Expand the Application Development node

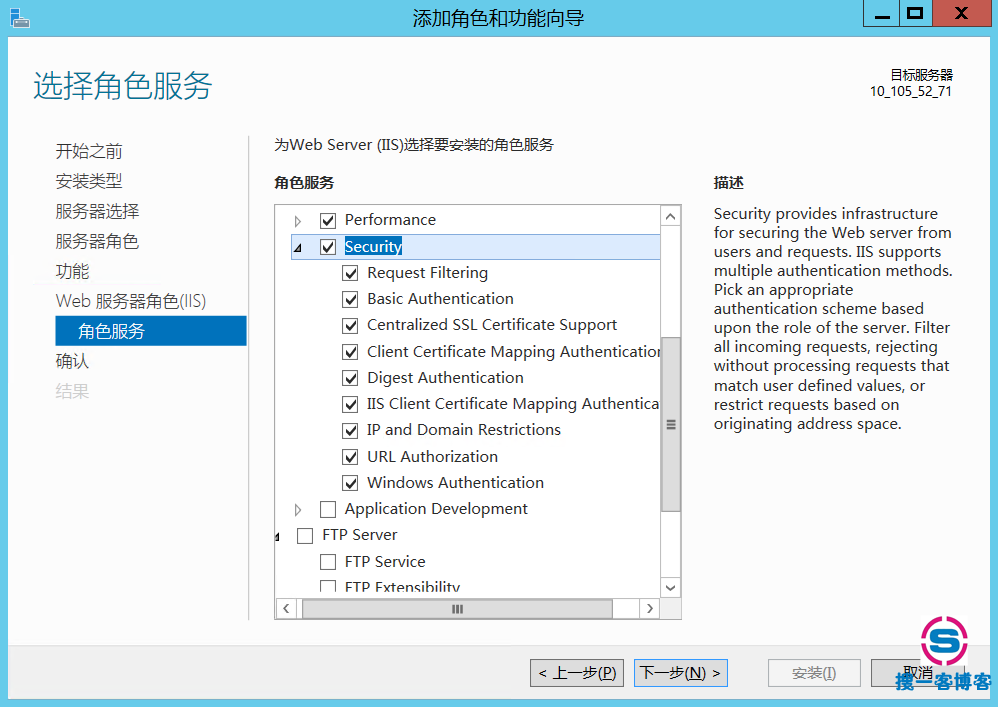click(x=298, y=510)
